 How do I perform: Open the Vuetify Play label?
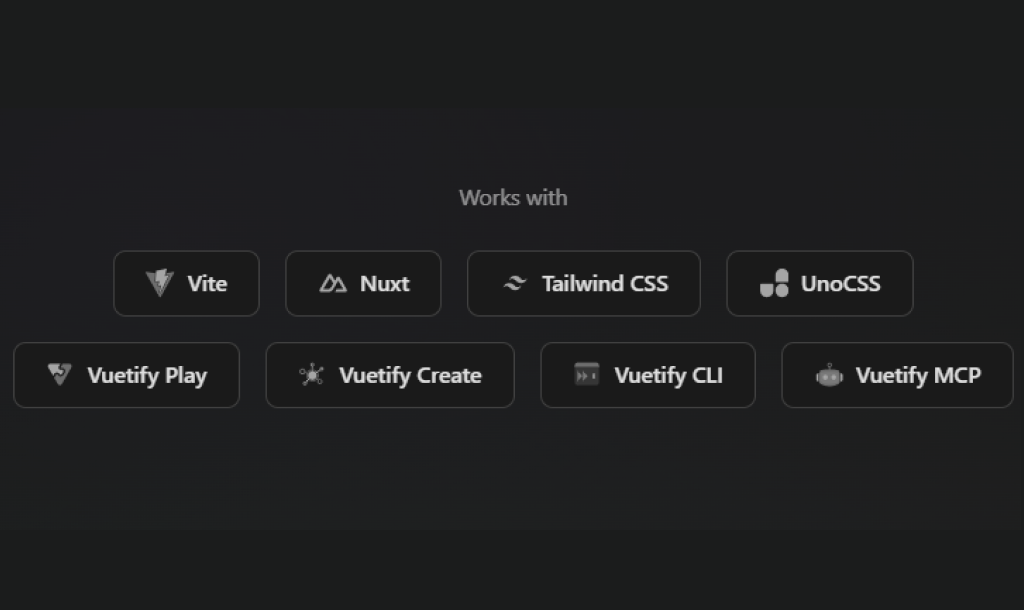(x=147, y=376)
